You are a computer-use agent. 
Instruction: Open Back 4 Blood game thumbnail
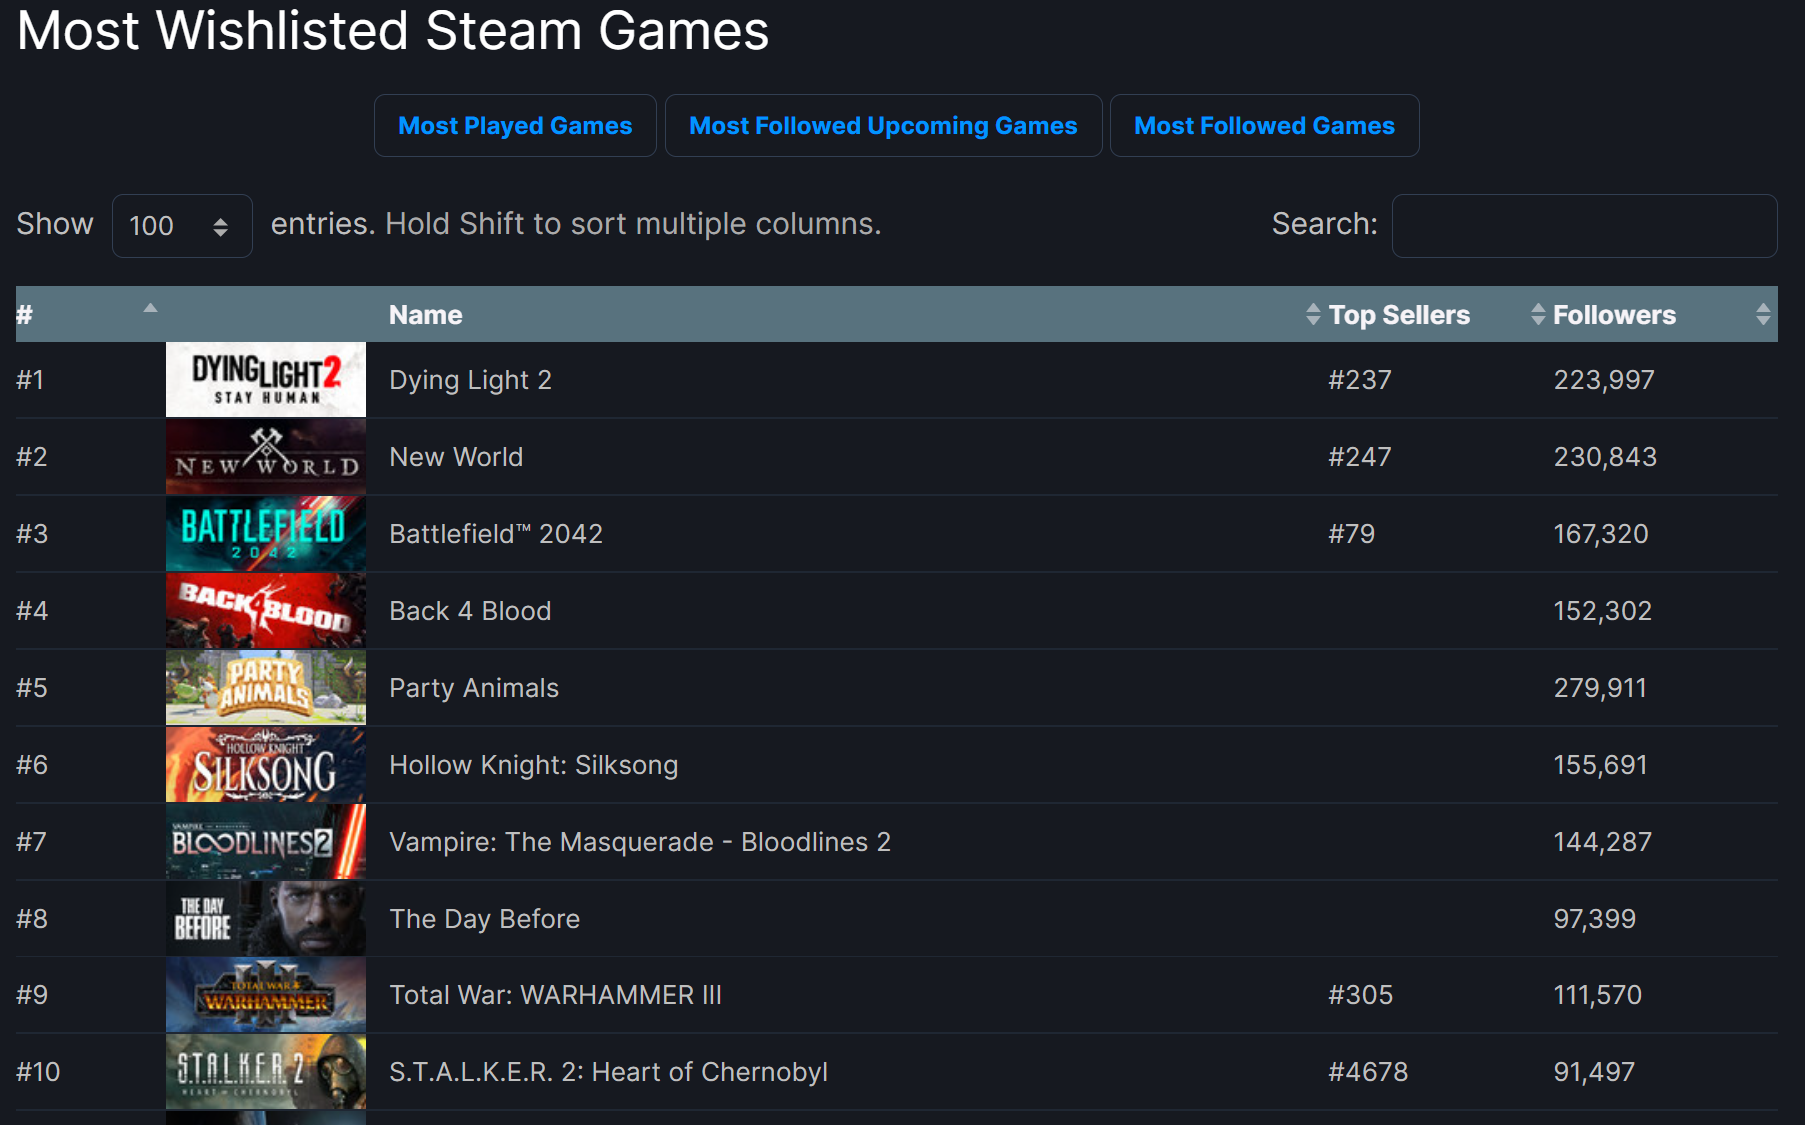[x=266, y=611]
